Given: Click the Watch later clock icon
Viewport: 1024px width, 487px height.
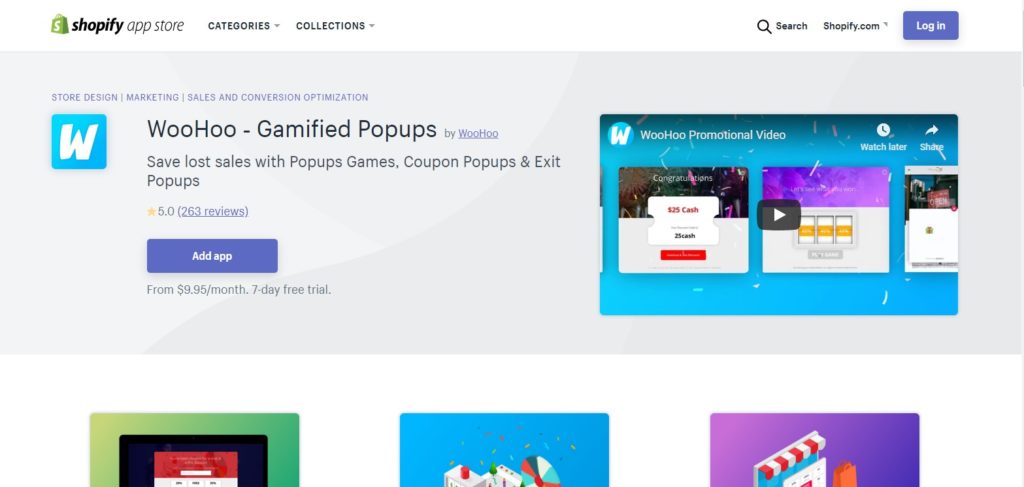Looking at the screenshot, I should (883, 130).
